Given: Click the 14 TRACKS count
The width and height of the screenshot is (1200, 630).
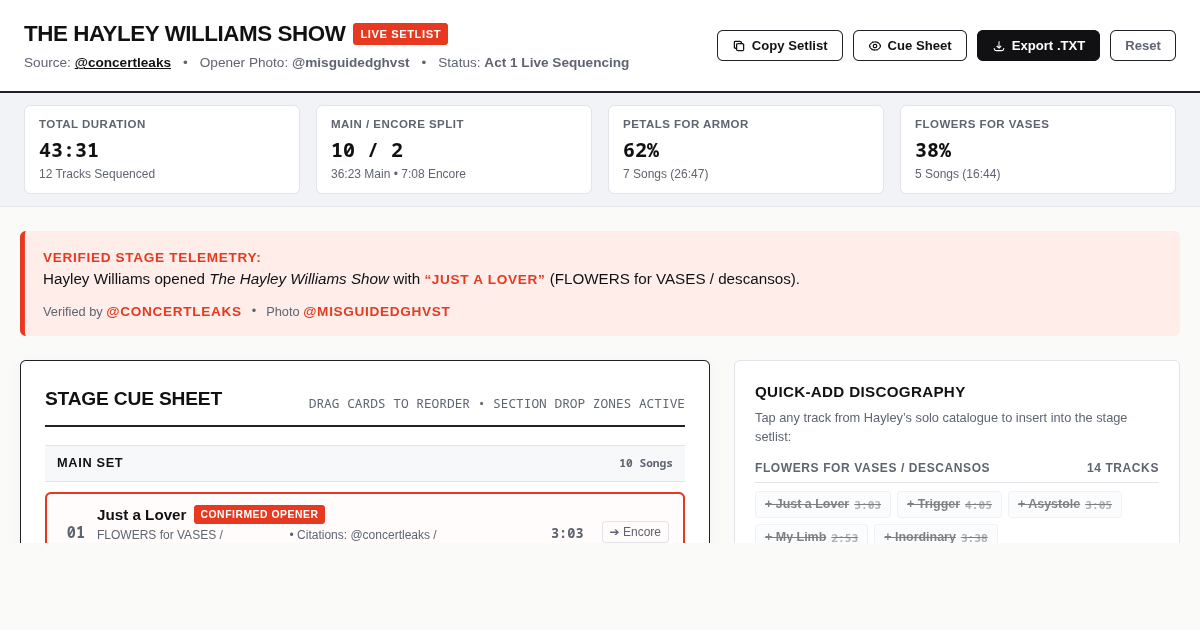Looking at the screenshot, I should click(x=1123, y=468).
